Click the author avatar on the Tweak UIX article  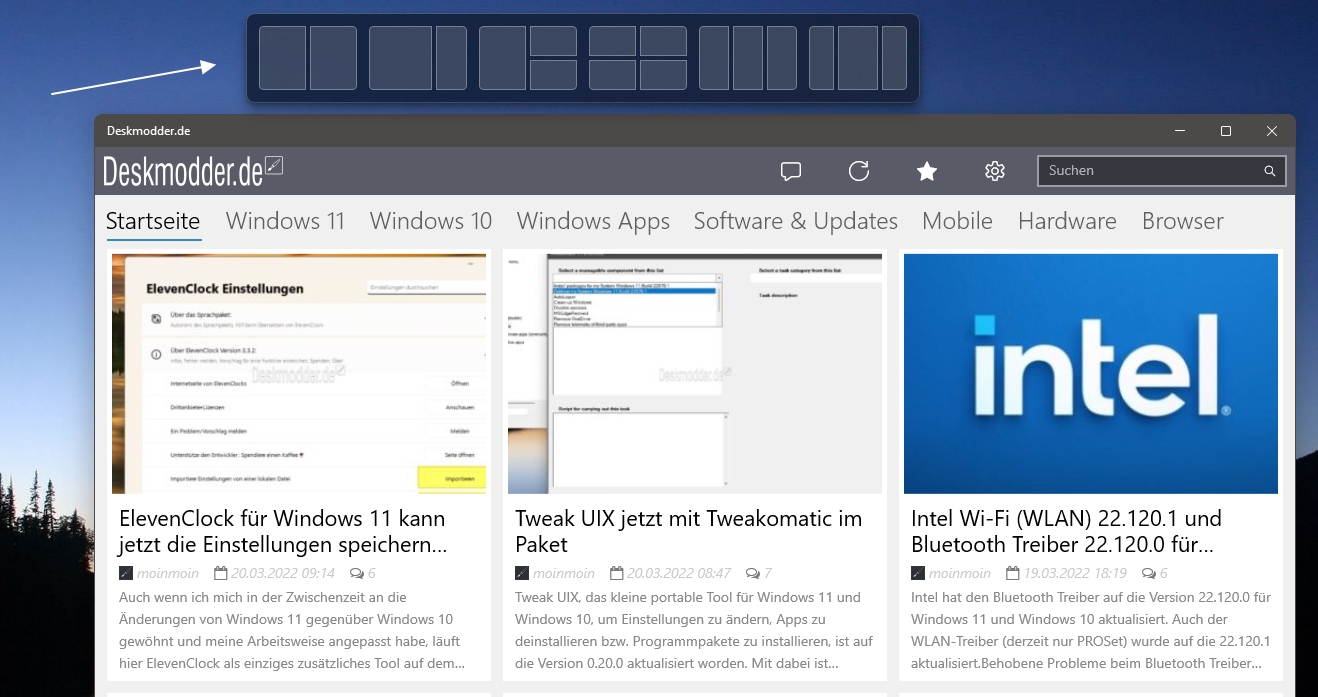(522, 574)
